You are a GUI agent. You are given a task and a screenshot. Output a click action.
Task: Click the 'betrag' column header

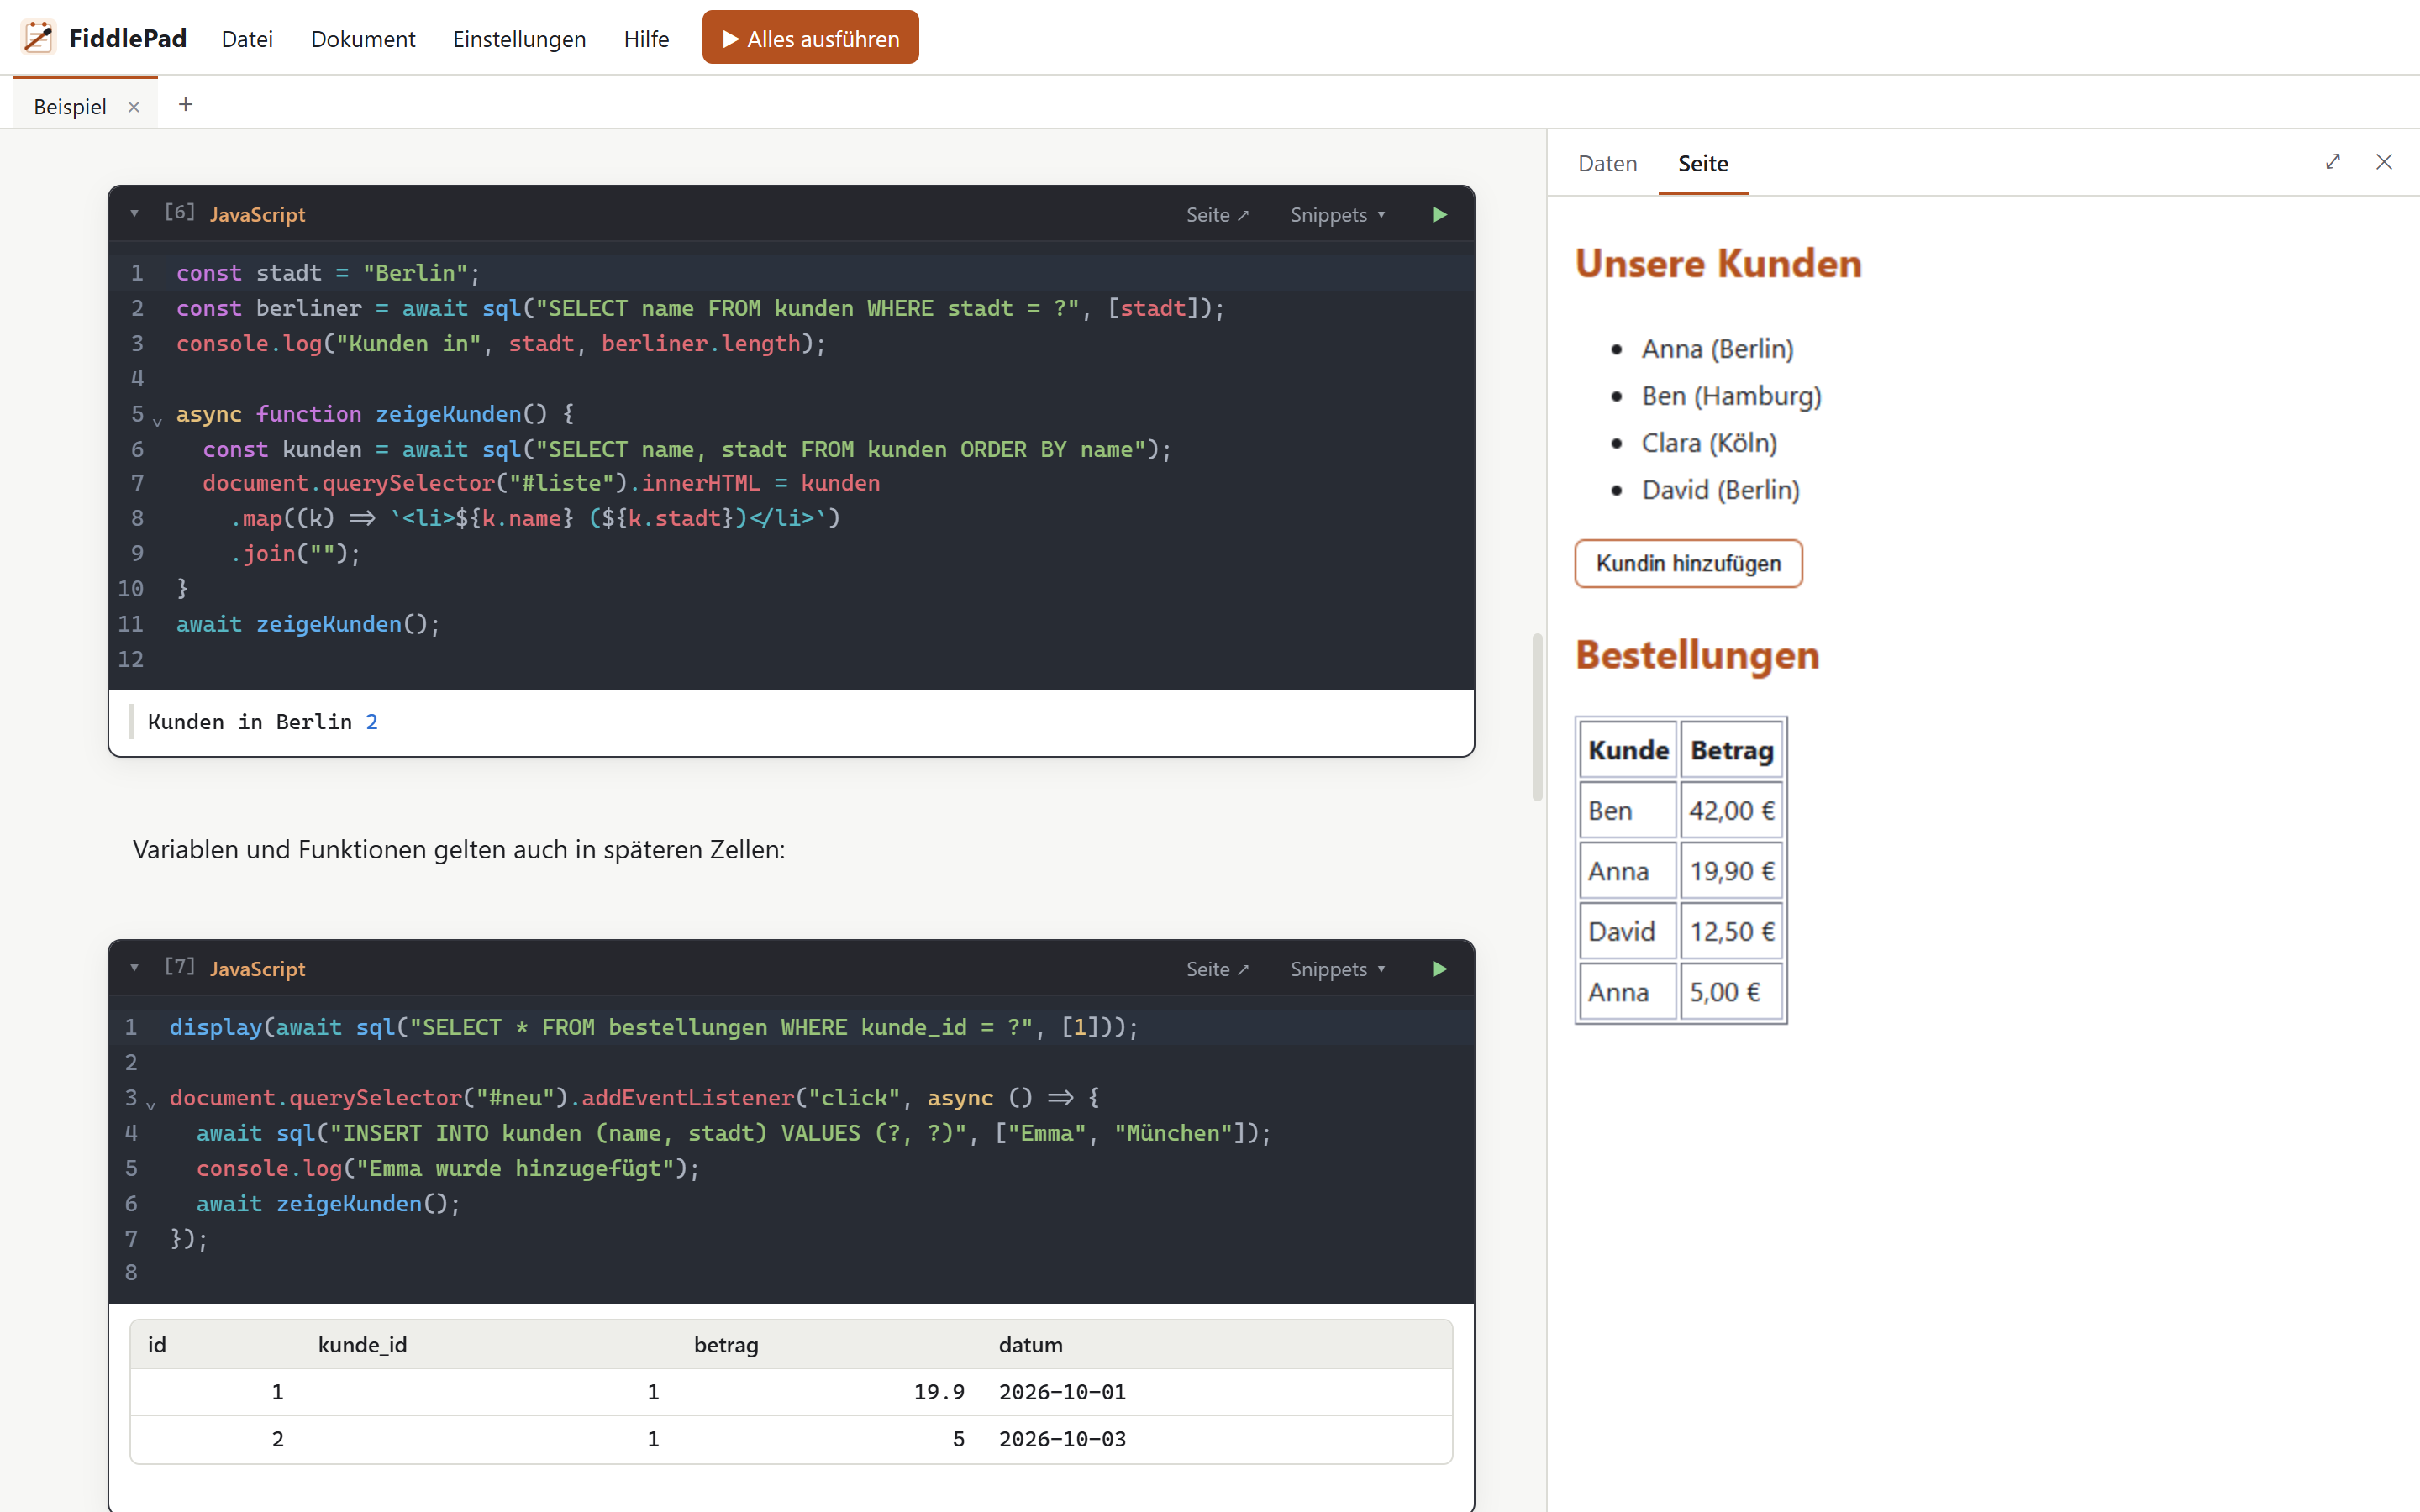point(726,1345)
